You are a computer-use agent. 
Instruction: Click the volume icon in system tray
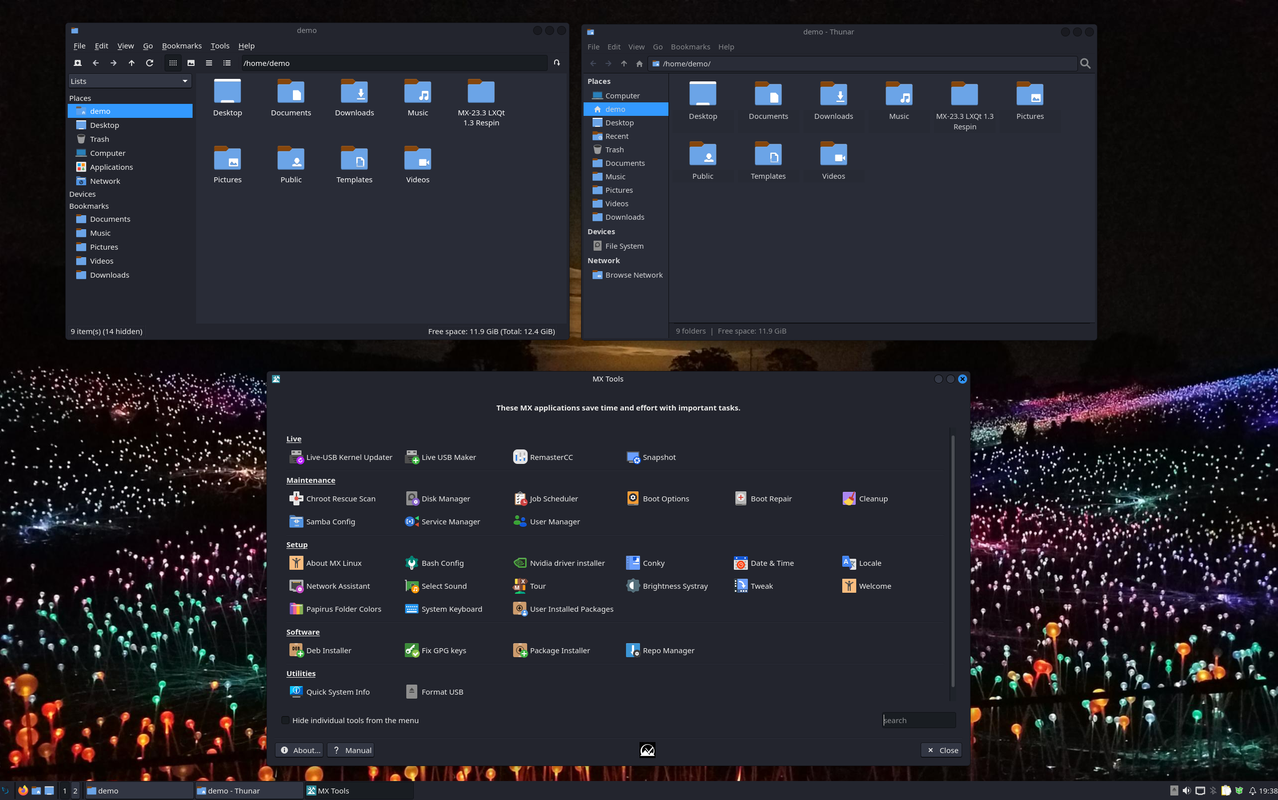(x=1187, y=791)
